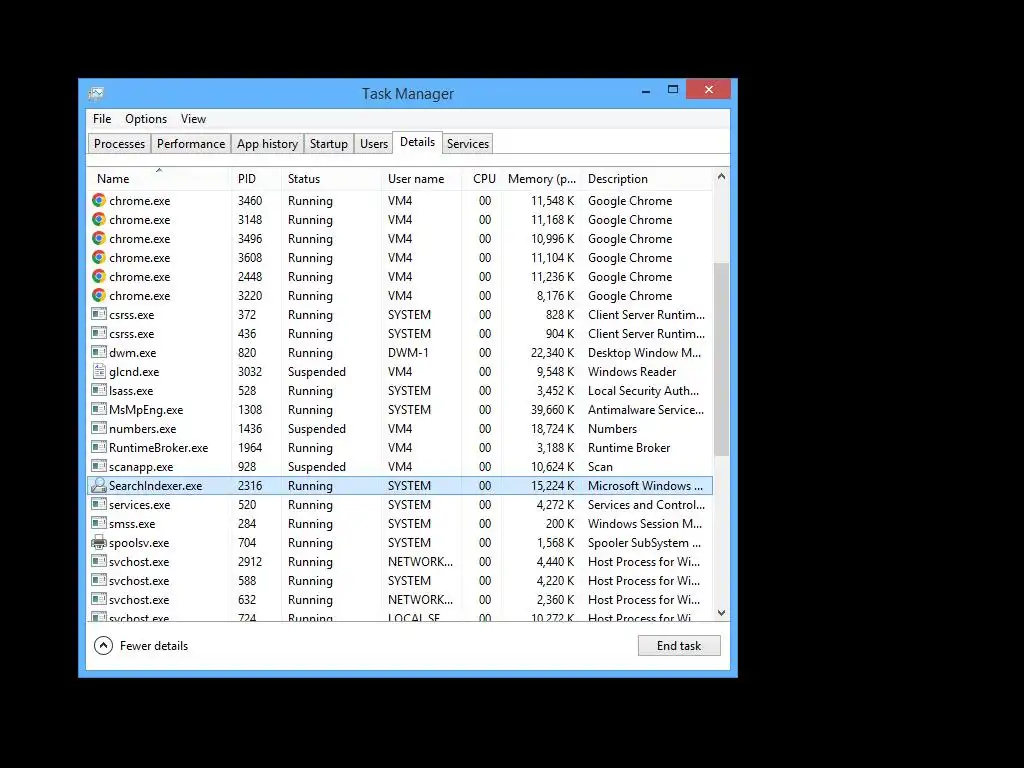Image resolution: width=1024 pixels, height=768 pixels.
Task: Click the Task Manager title bar icon
Action: tap(96, 93)
